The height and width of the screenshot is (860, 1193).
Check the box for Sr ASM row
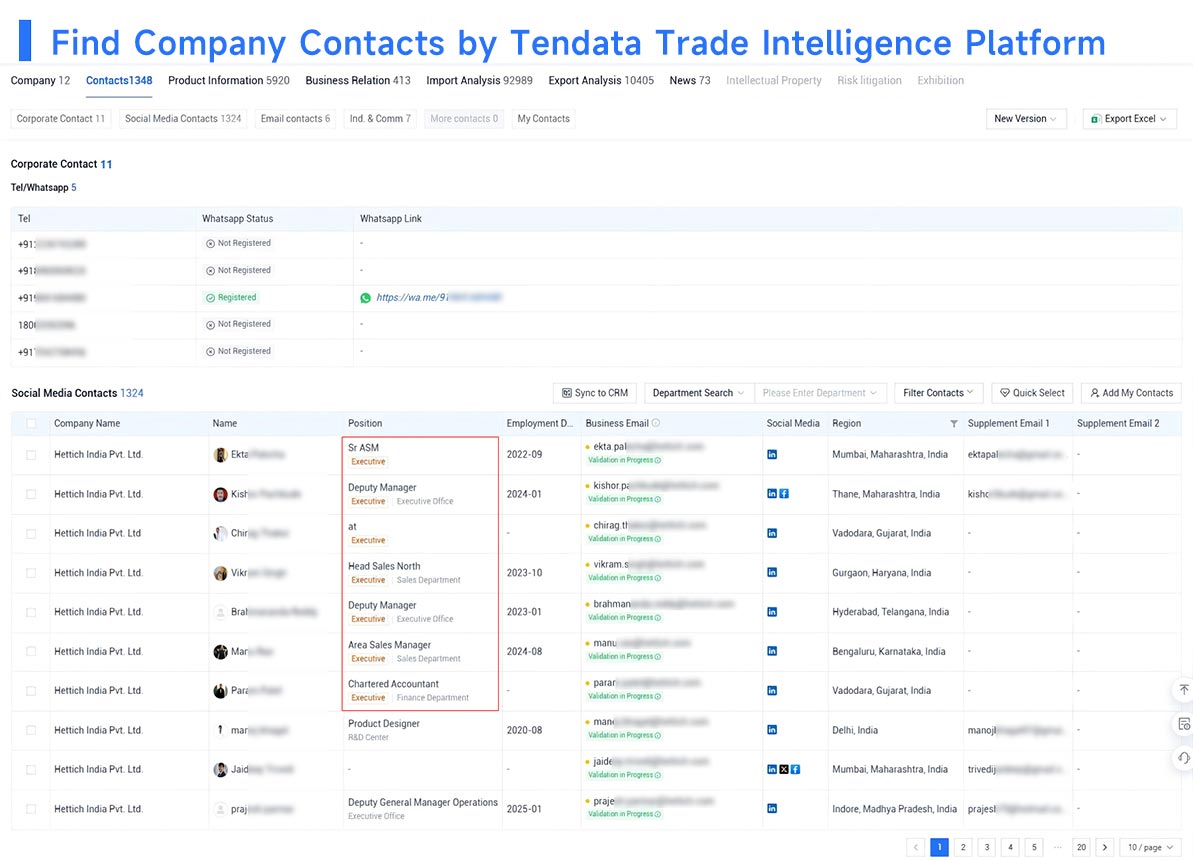click(x=31, y=454)
